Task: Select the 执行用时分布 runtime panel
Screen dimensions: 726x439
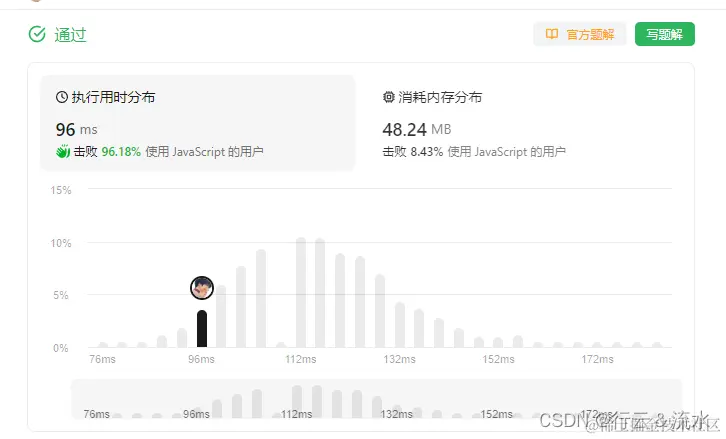Action: pos(198,123)
